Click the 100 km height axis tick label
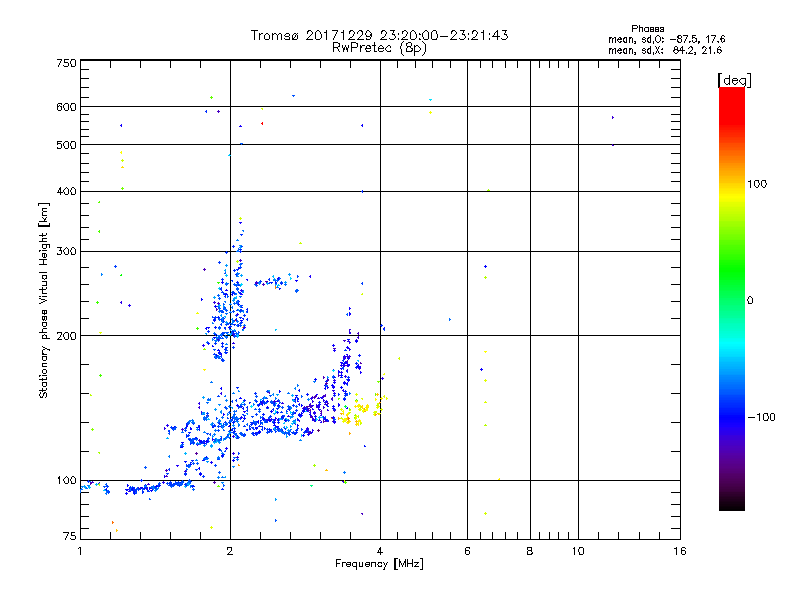 (66, 480)
